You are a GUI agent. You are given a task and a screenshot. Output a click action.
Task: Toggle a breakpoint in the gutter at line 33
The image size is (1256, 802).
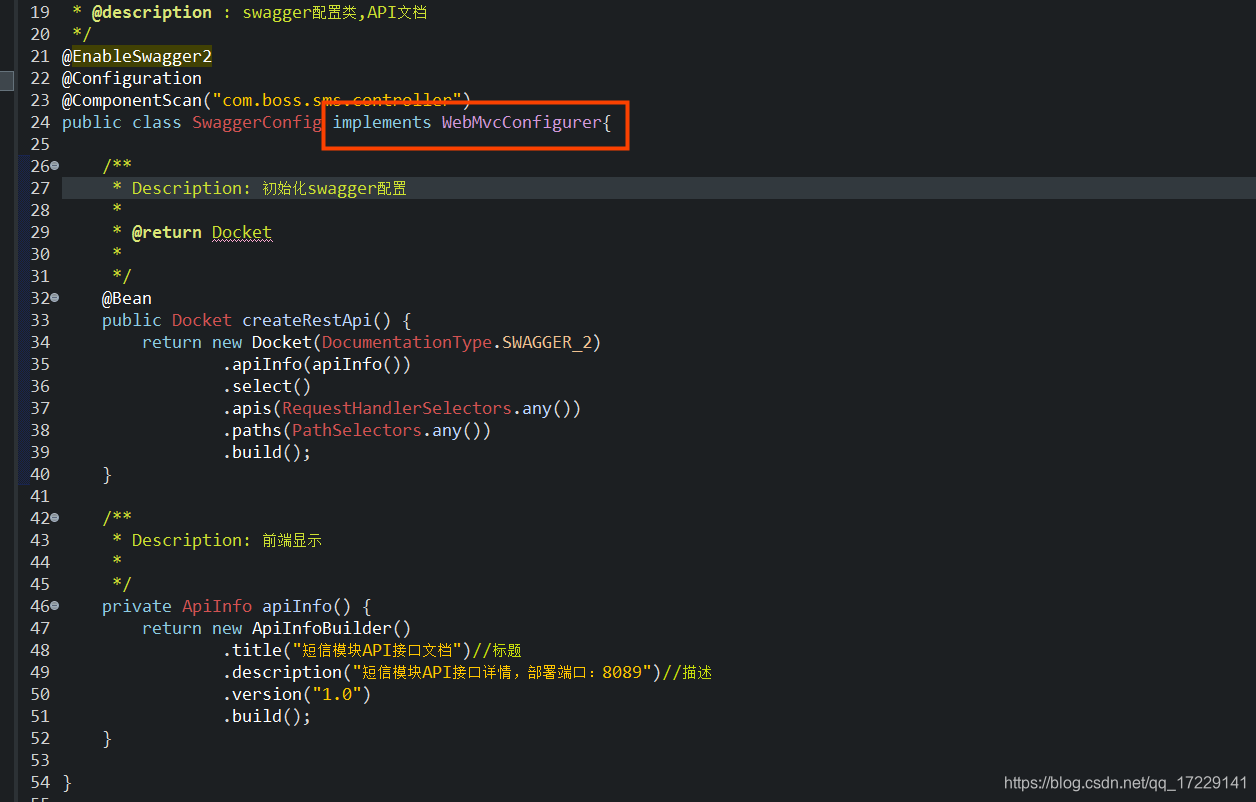22,320
